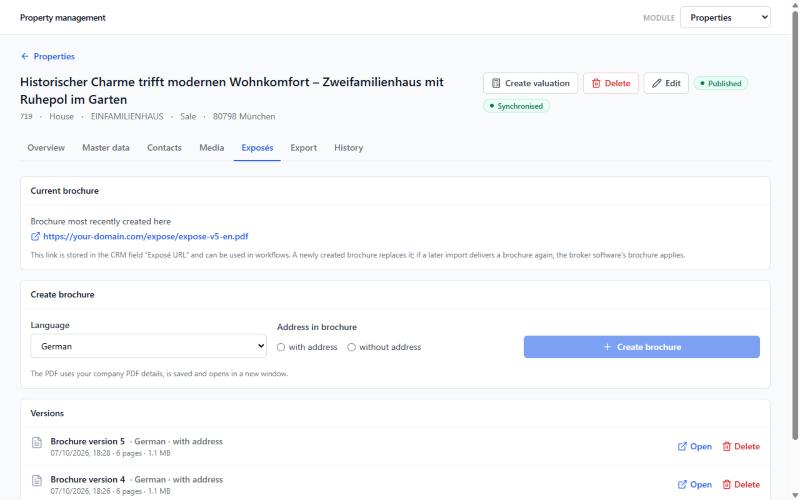This screenshot has height=500, width=800.
Task: Switch to the Overview tab
Action: (x=46, y=147)
